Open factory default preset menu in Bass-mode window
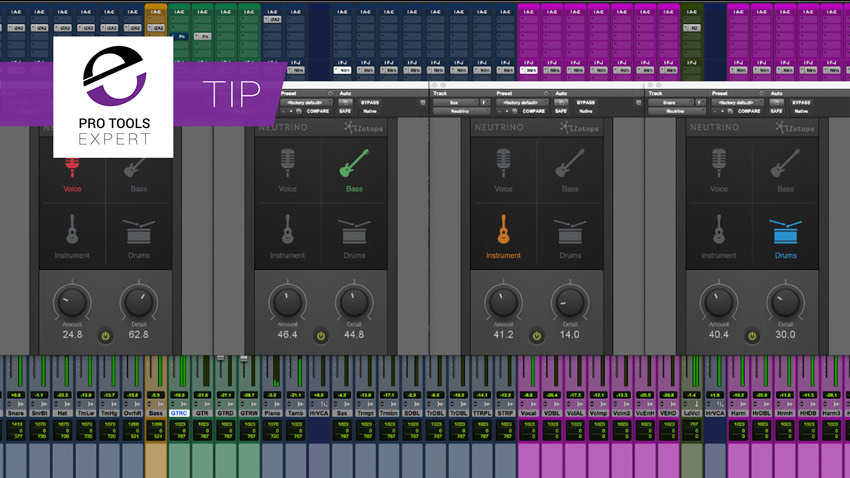 [x=307, y=102]
